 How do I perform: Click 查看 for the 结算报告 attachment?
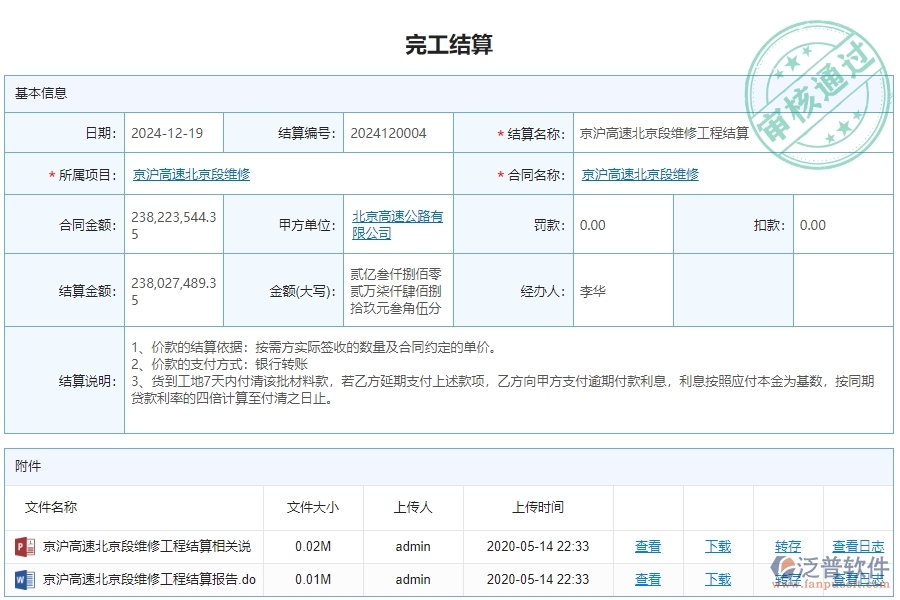pyautogui.click(x=647, y=579)
